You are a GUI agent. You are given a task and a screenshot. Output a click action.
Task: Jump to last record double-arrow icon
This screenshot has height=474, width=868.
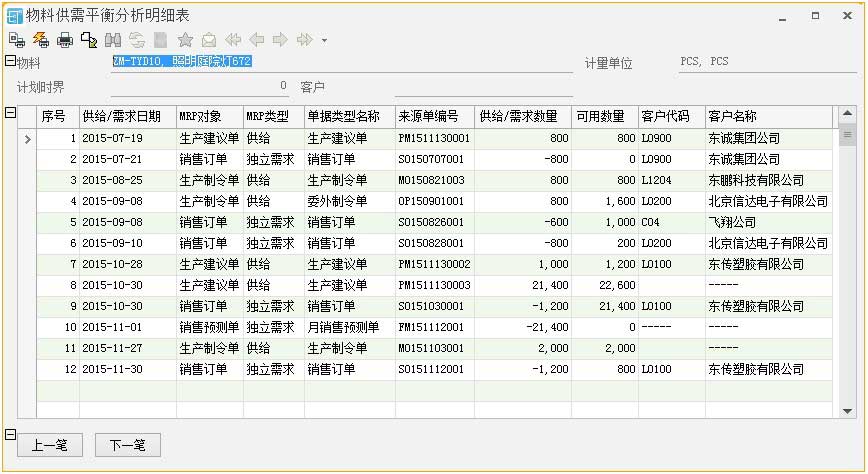(305, 40)
